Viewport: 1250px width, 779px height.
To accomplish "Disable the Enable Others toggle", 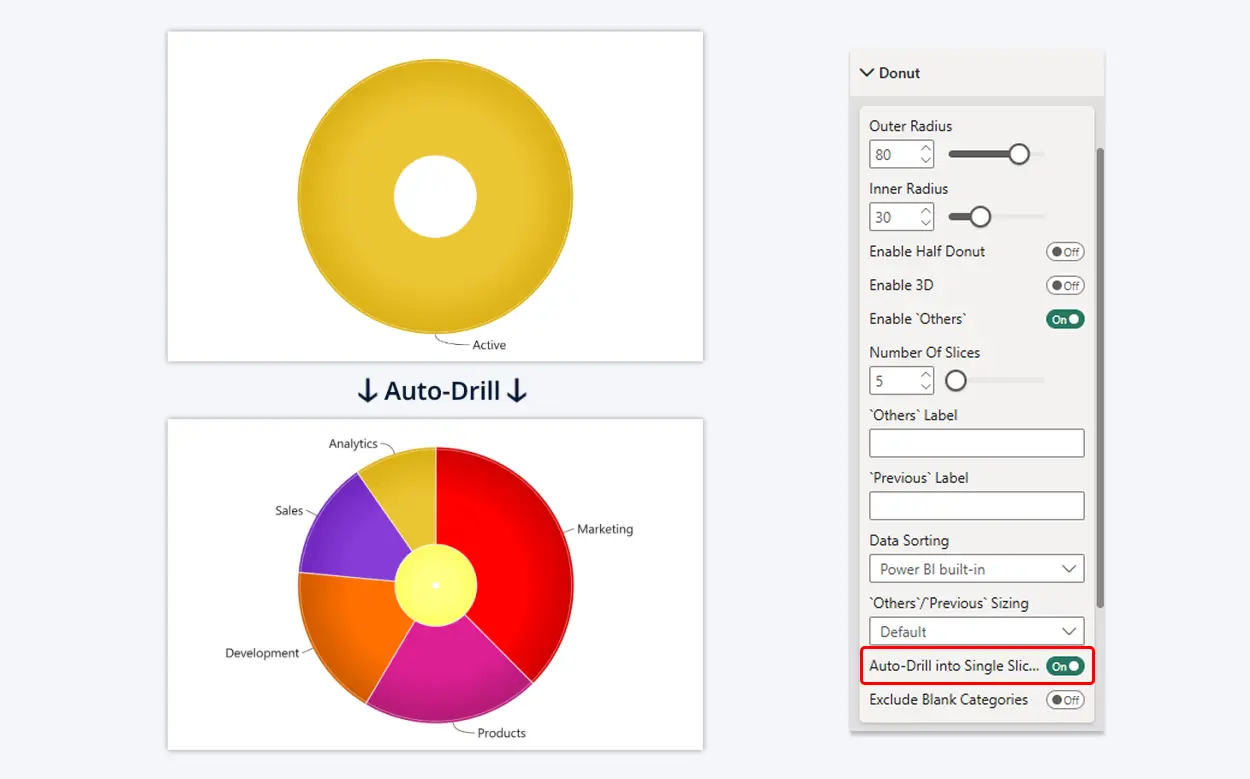I will 1064,320.
